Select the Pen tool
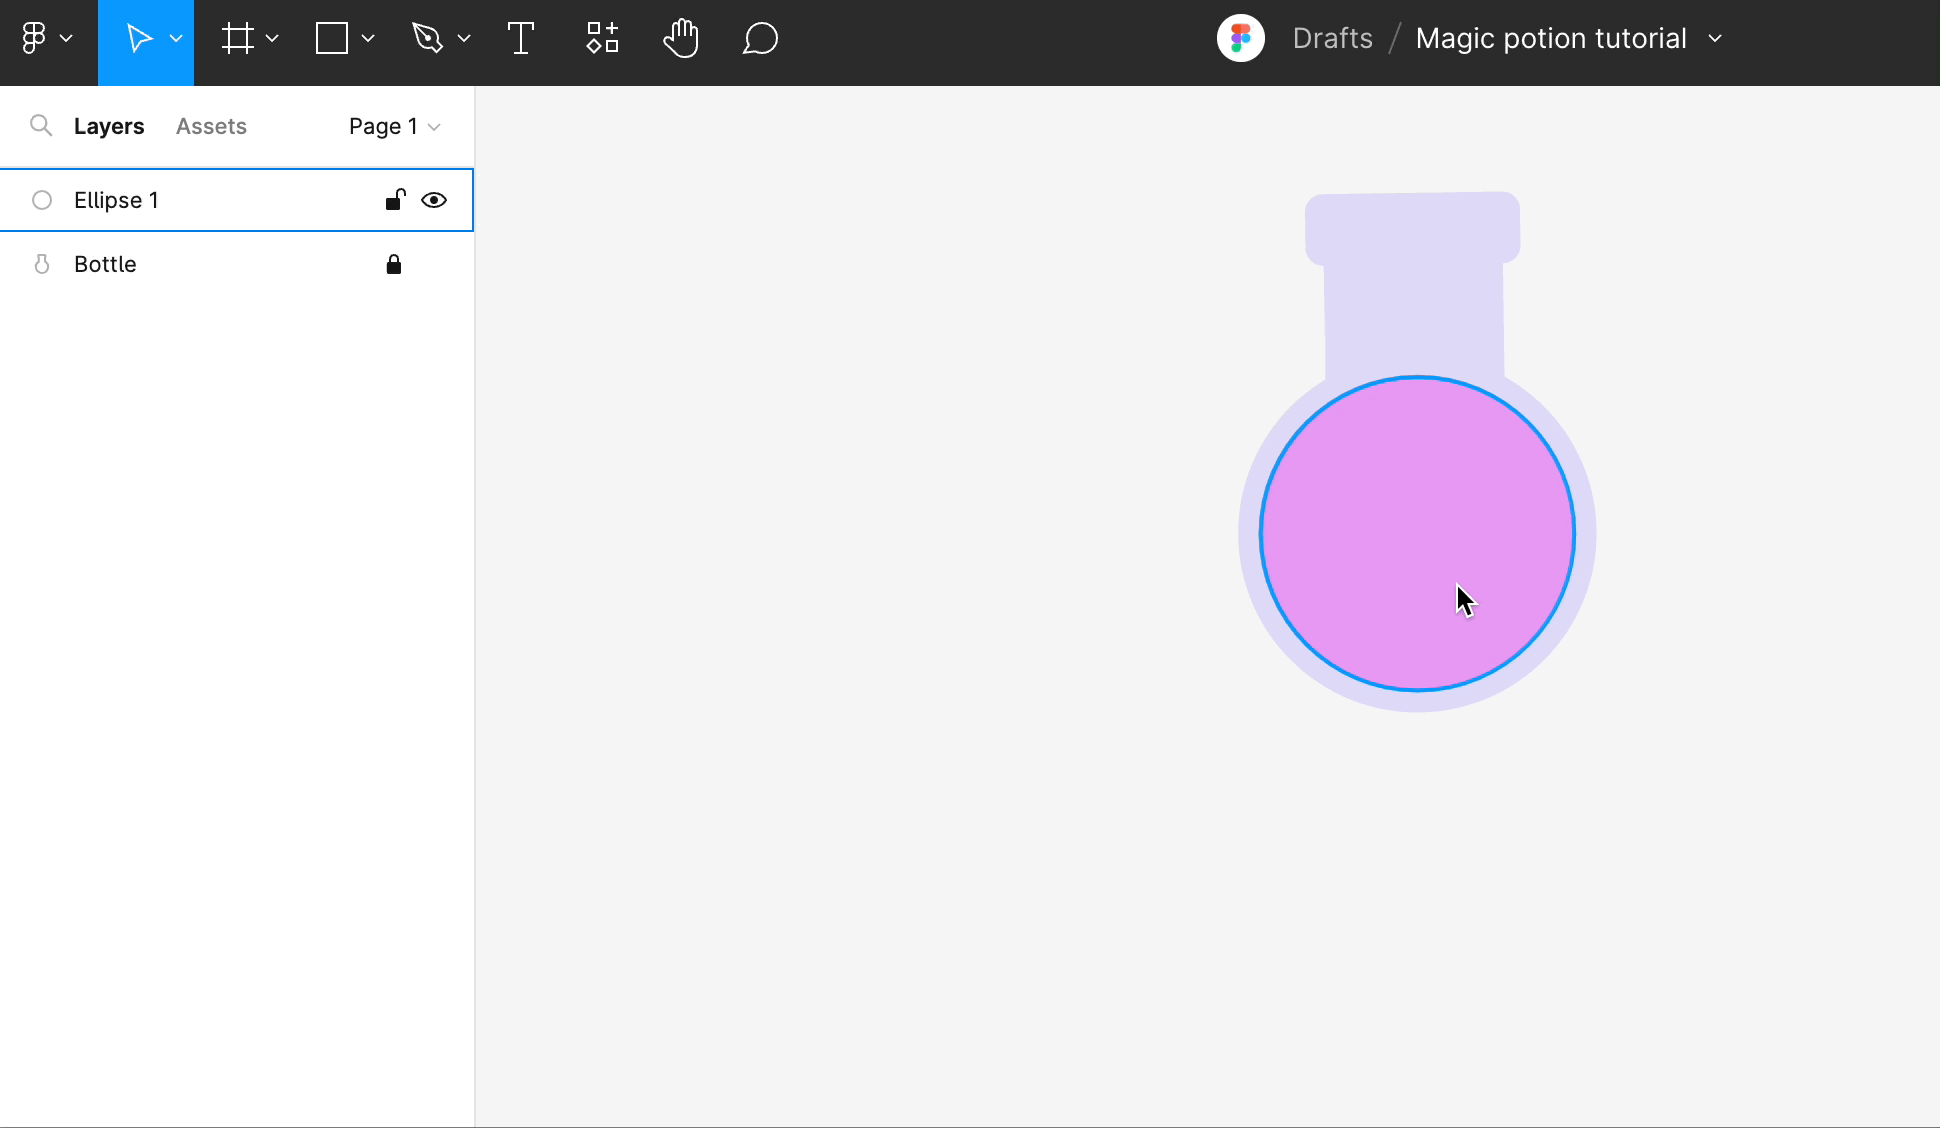This screenshot has height=1128, width=1940. 427,39
